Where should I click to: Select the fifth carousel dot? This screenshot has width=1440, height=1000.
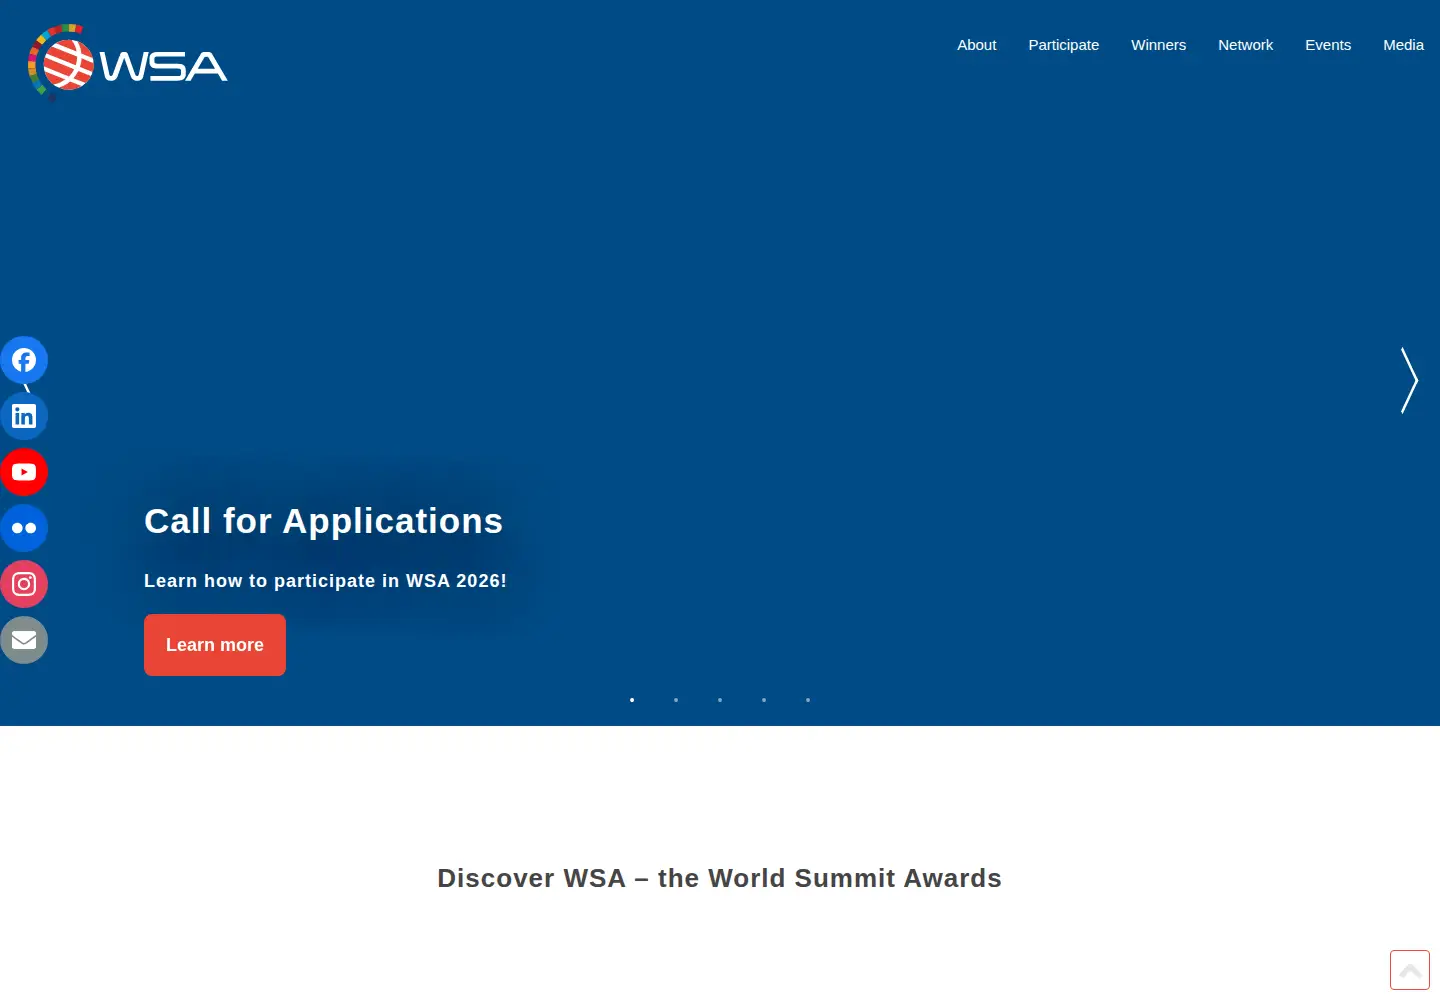pos(808,700)
